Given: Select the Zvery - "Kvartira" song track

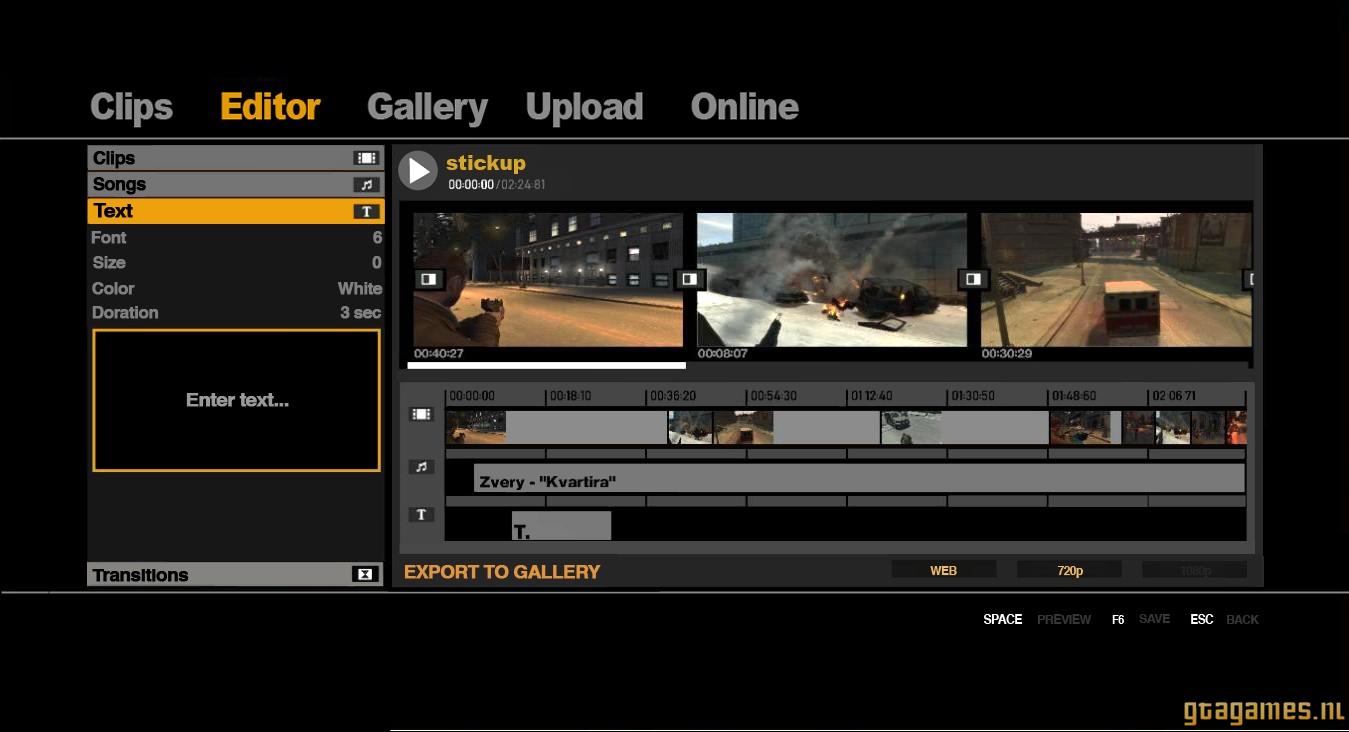Looking at the screenshot, I should pyautogui.click(x=859, y=478).
